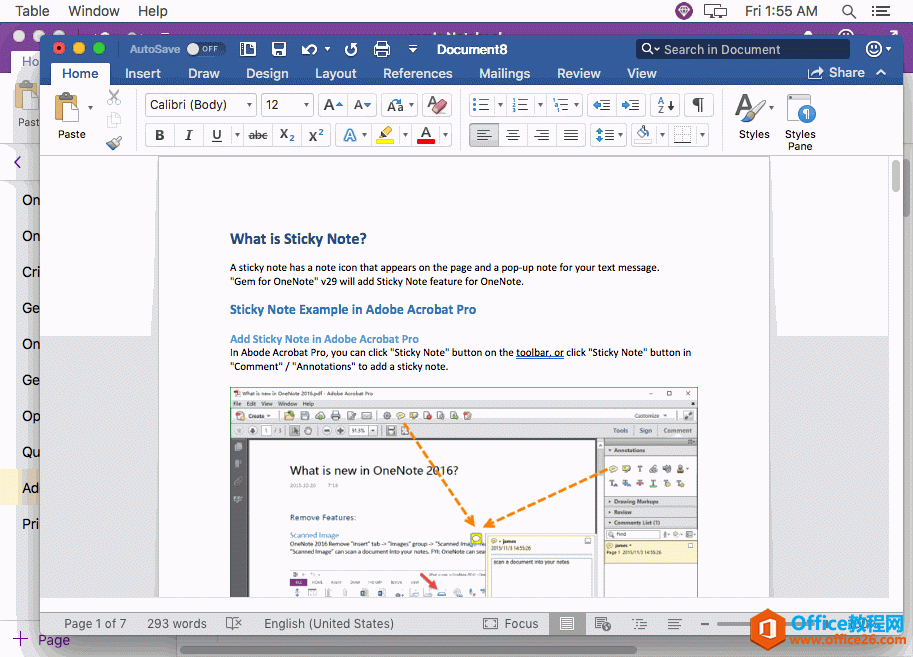Toggle the AutoSave switch
This screenshot has width=913, height=657.
coord(204,50)
